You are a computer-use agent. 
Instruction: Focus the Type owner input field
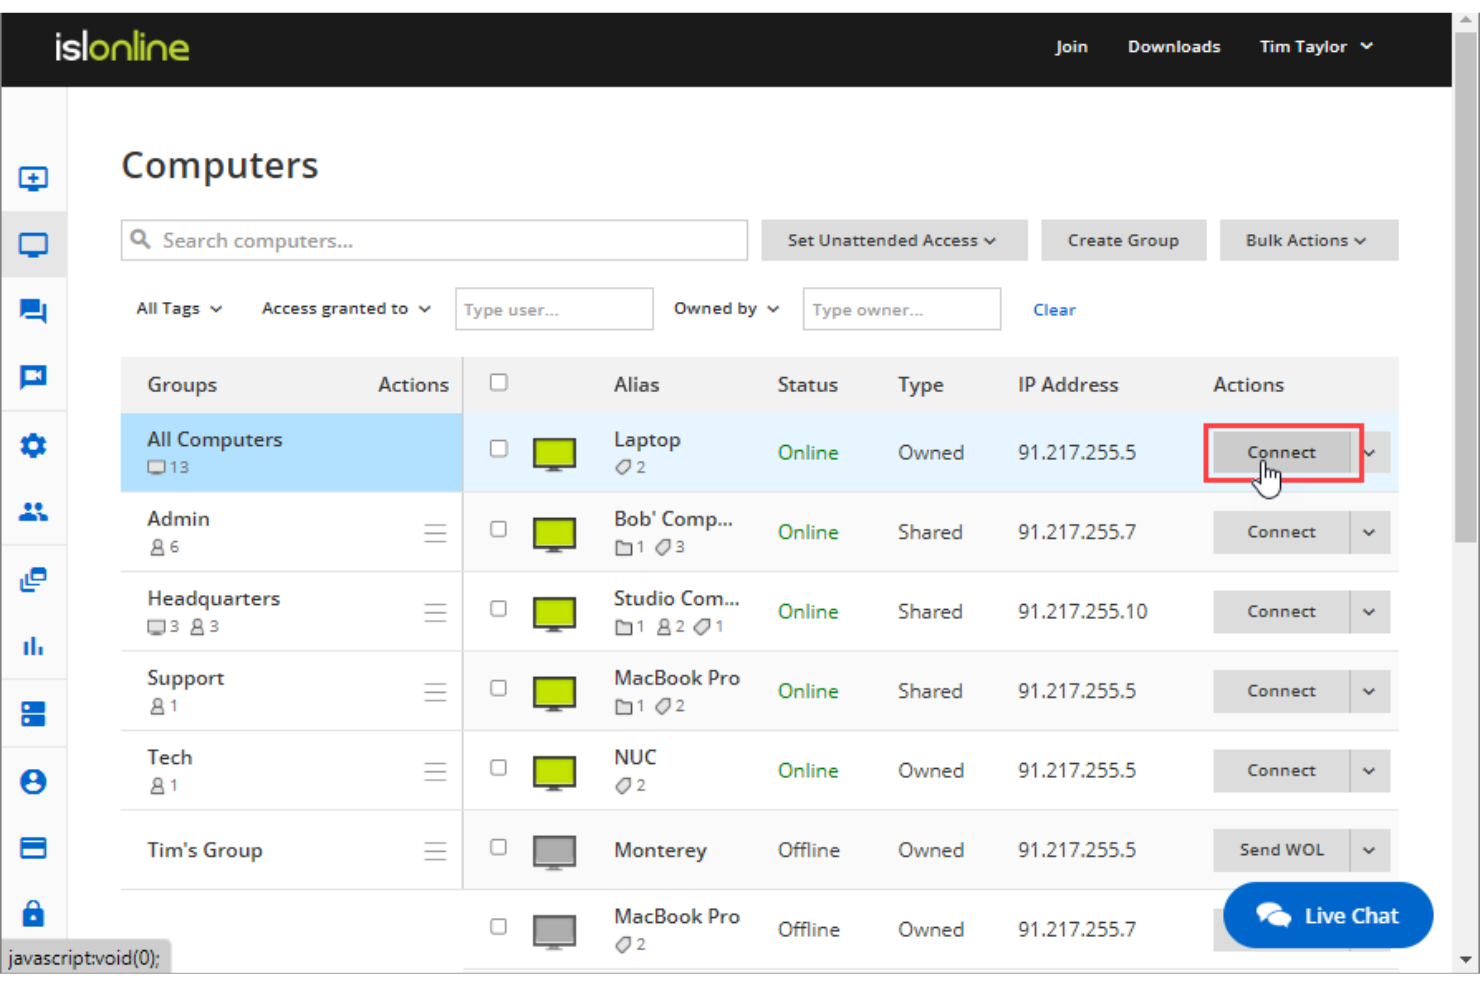pyautogui.click(x=901, y=309)
